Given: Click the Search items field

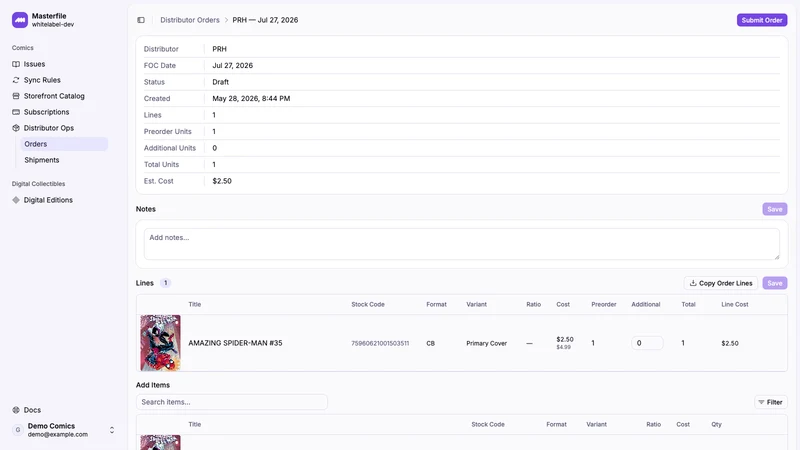Looking at the screenshot, I should pyautogui.click(x=232, y=402).
